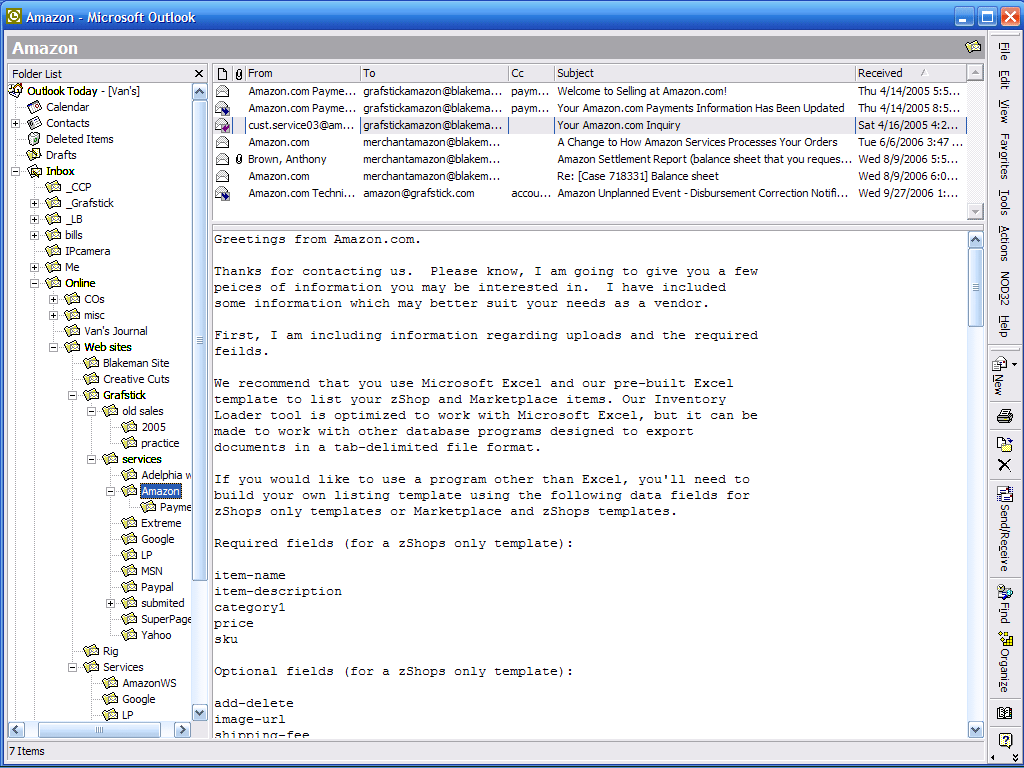This screenshot has height=768, width=1024.
Task: Open the Calendar folder
Action: [x=67, y=107]
